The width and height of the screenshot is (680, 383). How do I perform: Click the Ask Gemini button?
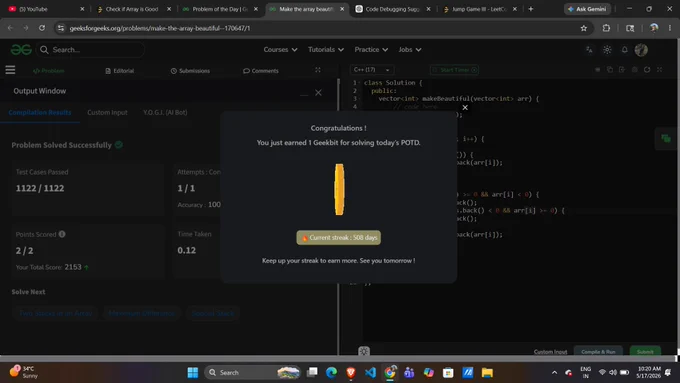coord(587,9)
